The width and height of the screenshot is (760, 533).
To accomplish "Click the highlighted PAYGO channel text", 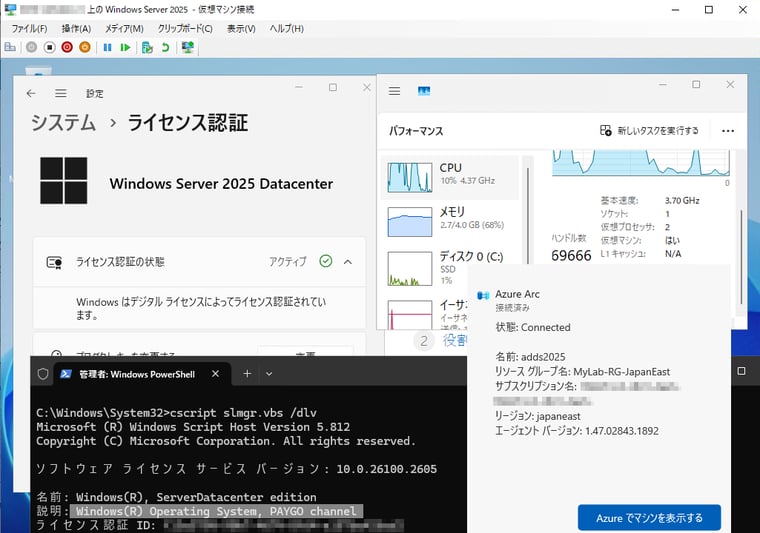I will click(x=216, y=511).
